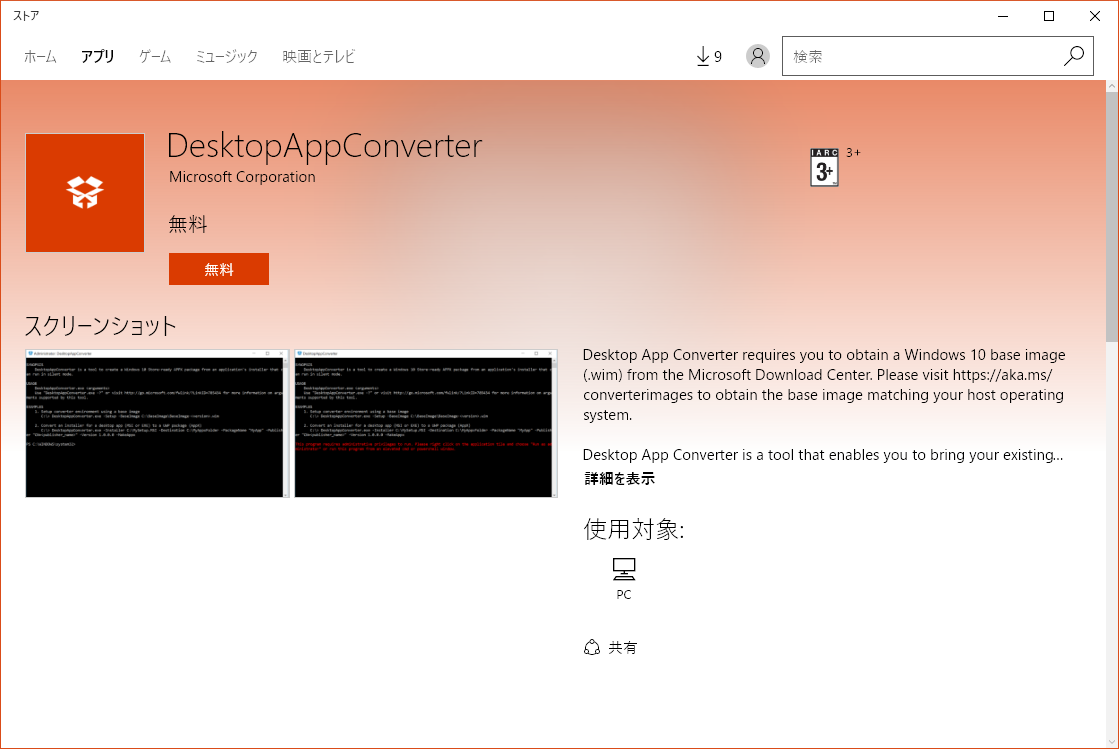Click the downloads arrow icon
1119x749 pixels.
click(703, 57)
